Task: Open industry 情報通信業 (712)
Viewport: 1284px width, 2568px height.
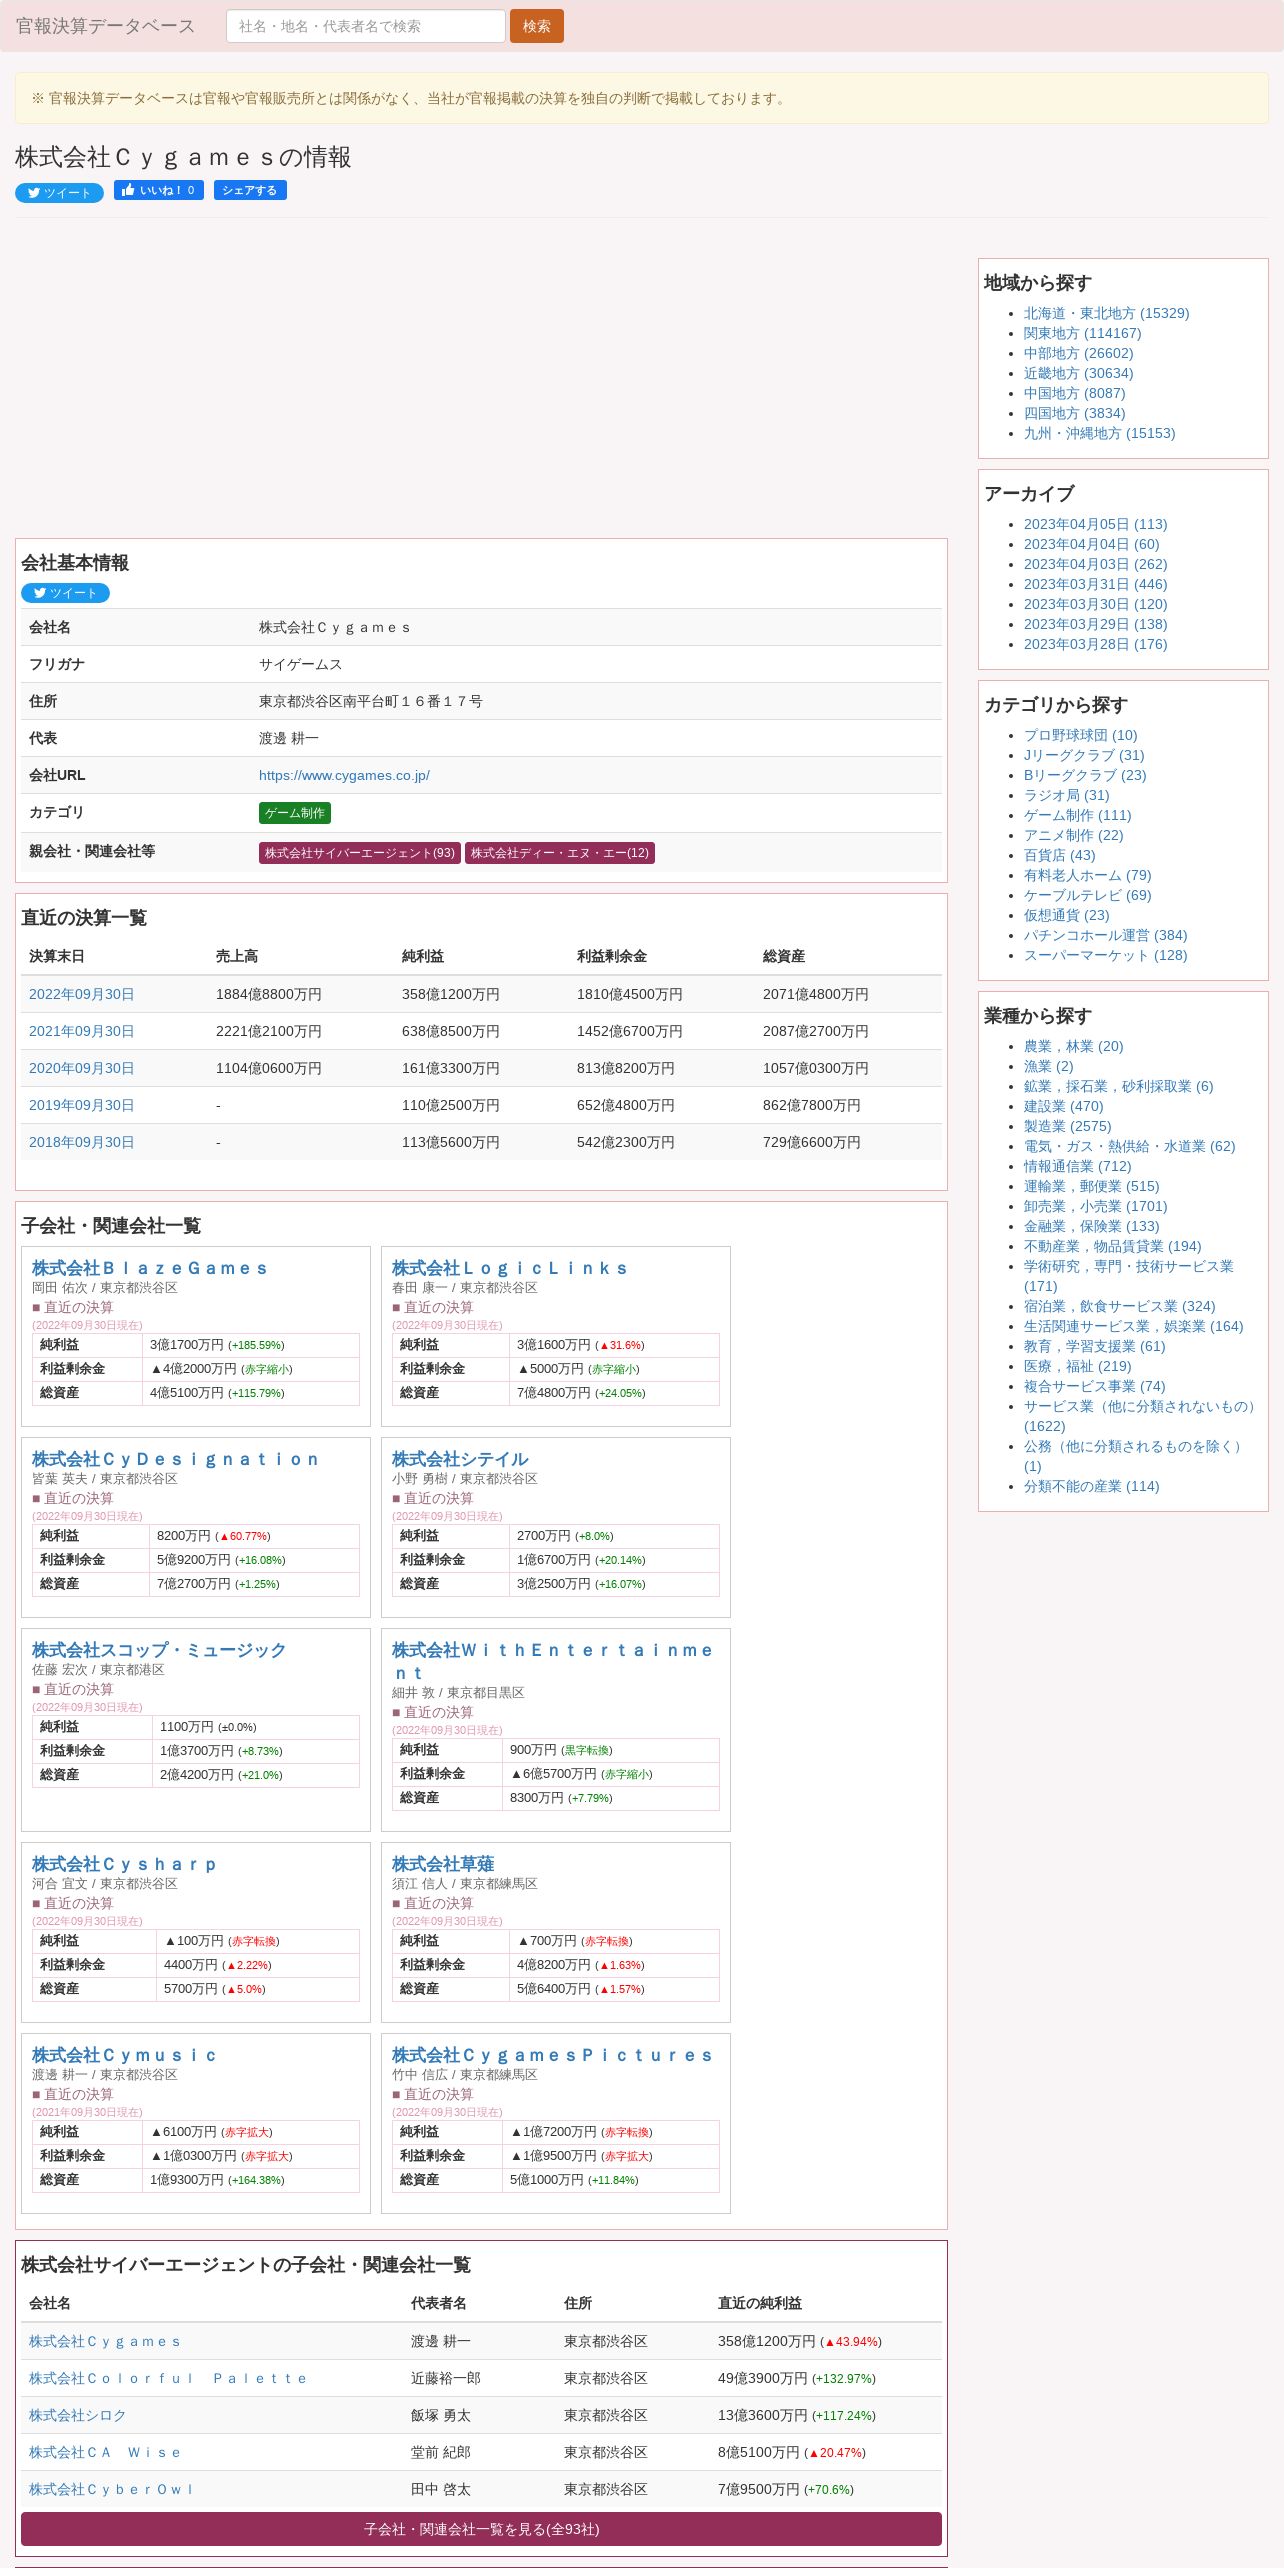Action: [1077, 1166]
